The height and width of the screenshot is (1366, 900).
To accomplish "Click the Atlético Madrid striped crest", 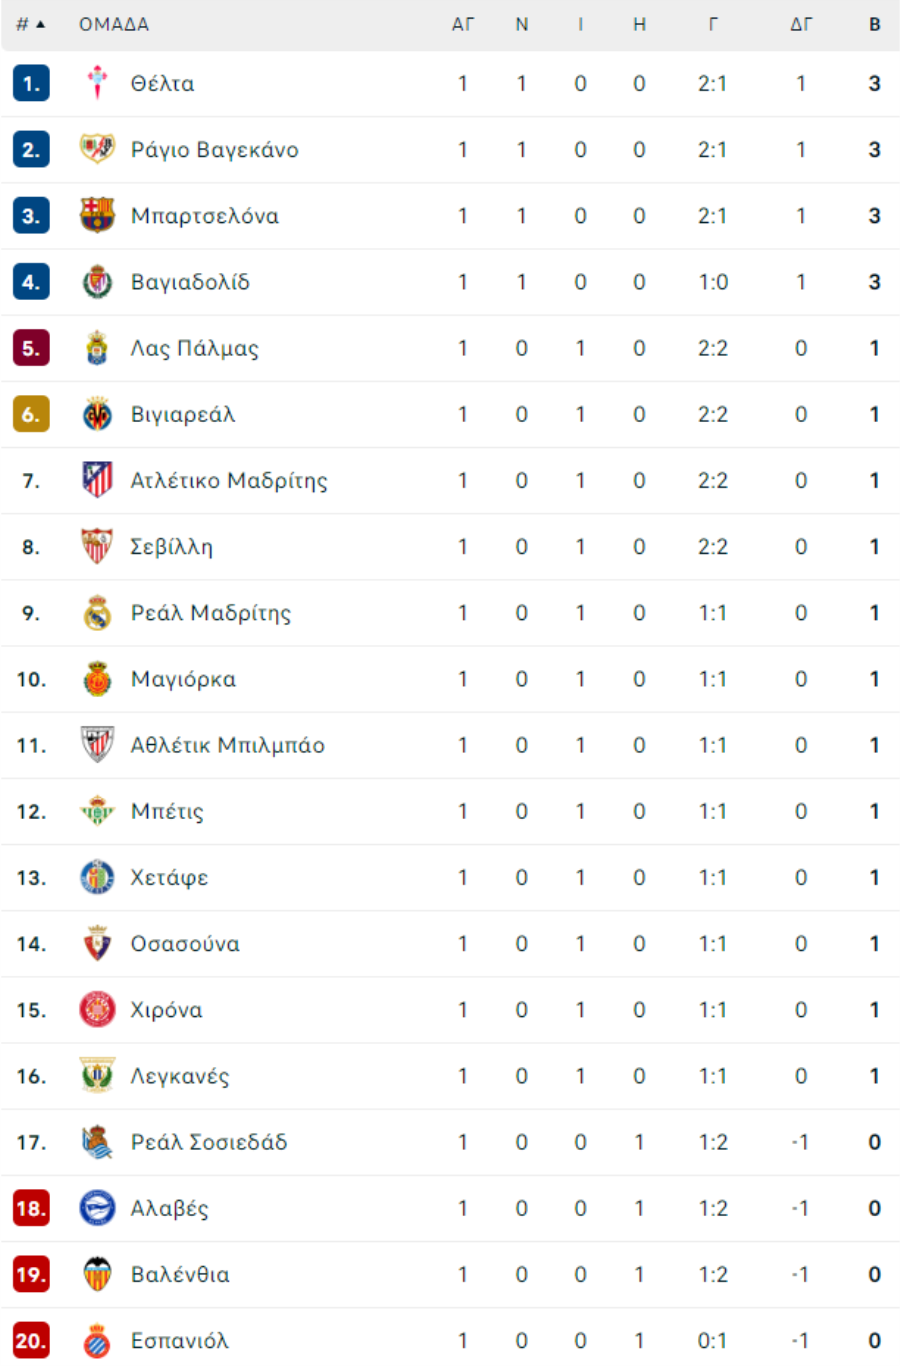I will [97, 480].
